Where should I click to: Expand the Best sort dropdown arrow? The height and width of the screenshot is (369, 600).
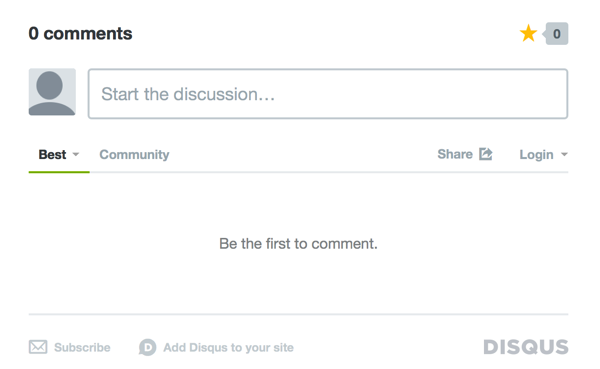point(76,155)
